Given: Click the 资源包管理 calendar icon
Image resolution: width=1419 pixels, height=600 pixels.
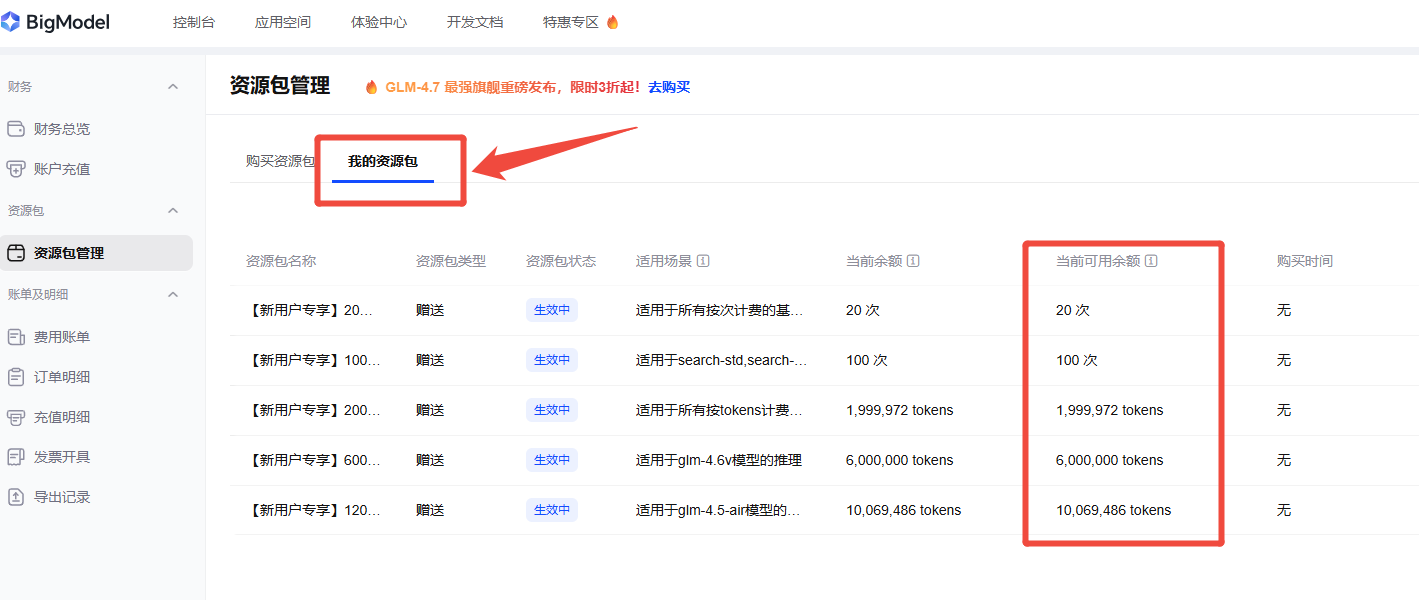Looking at the screenshot, I should 16,253.
